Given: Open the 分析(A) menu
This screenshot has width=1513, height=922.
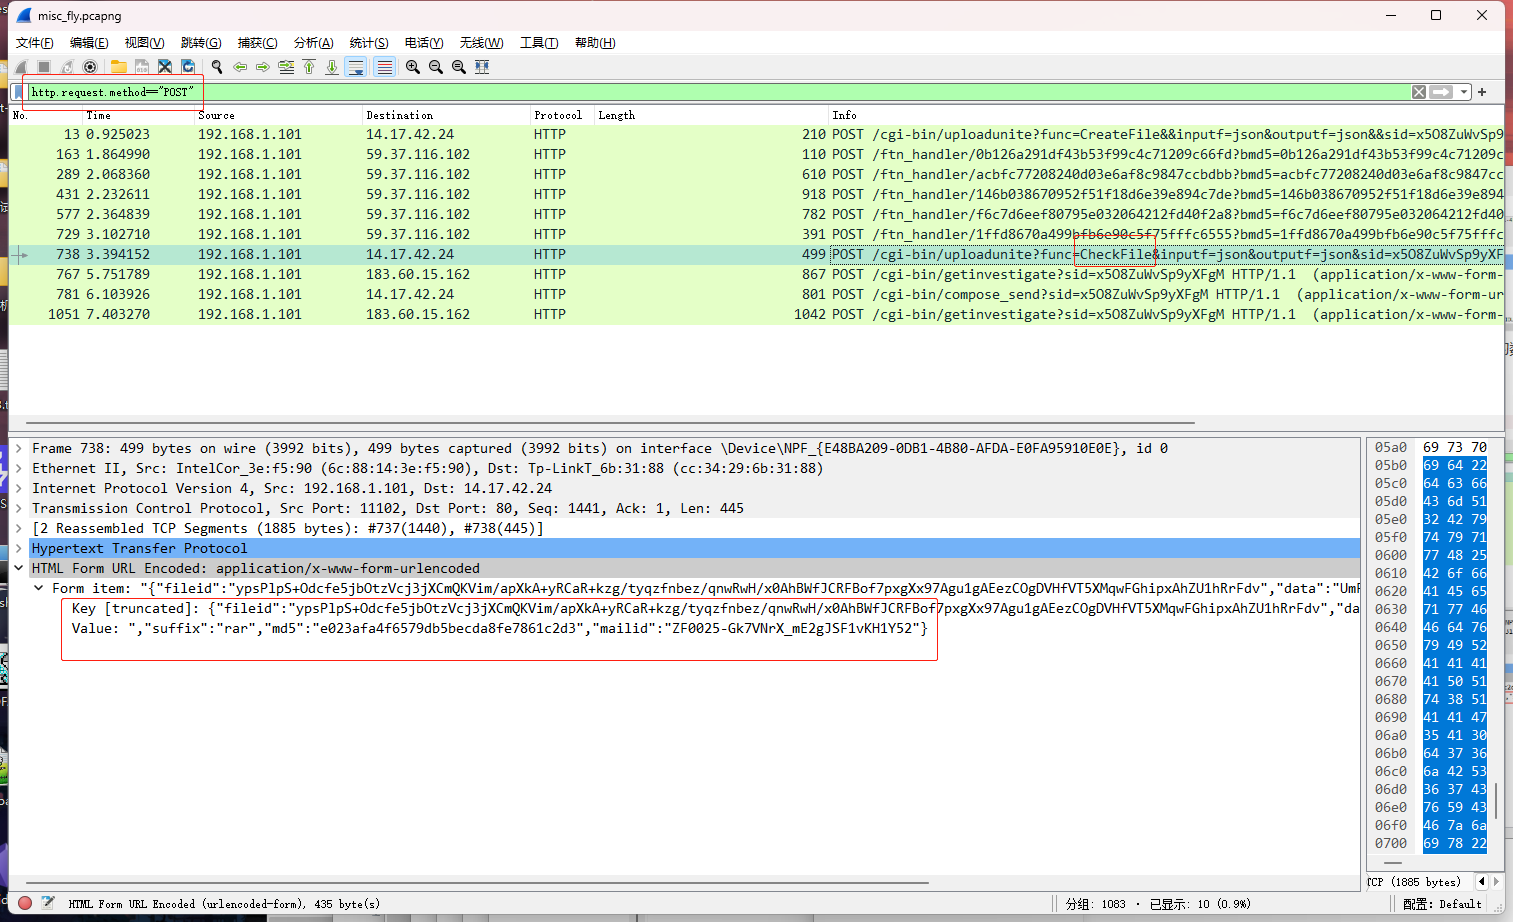Looking at the screenshot, I should coord(313,43).
